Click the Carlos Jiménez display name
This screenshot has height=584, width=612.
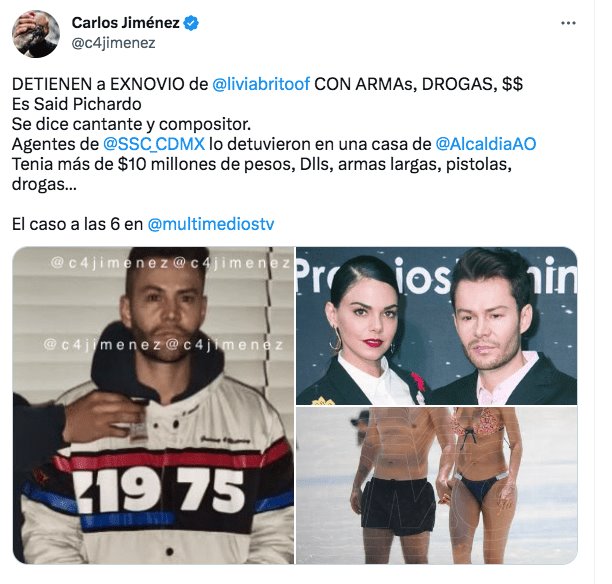(126, 23)
